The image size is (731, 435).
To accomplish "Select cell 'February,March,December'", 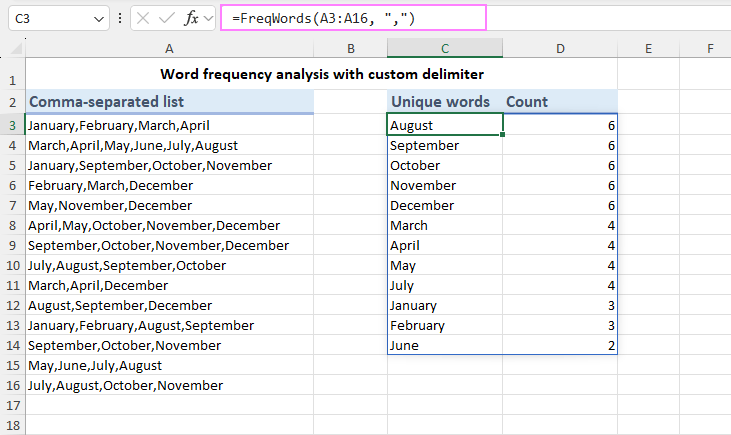I will [170, 186].
